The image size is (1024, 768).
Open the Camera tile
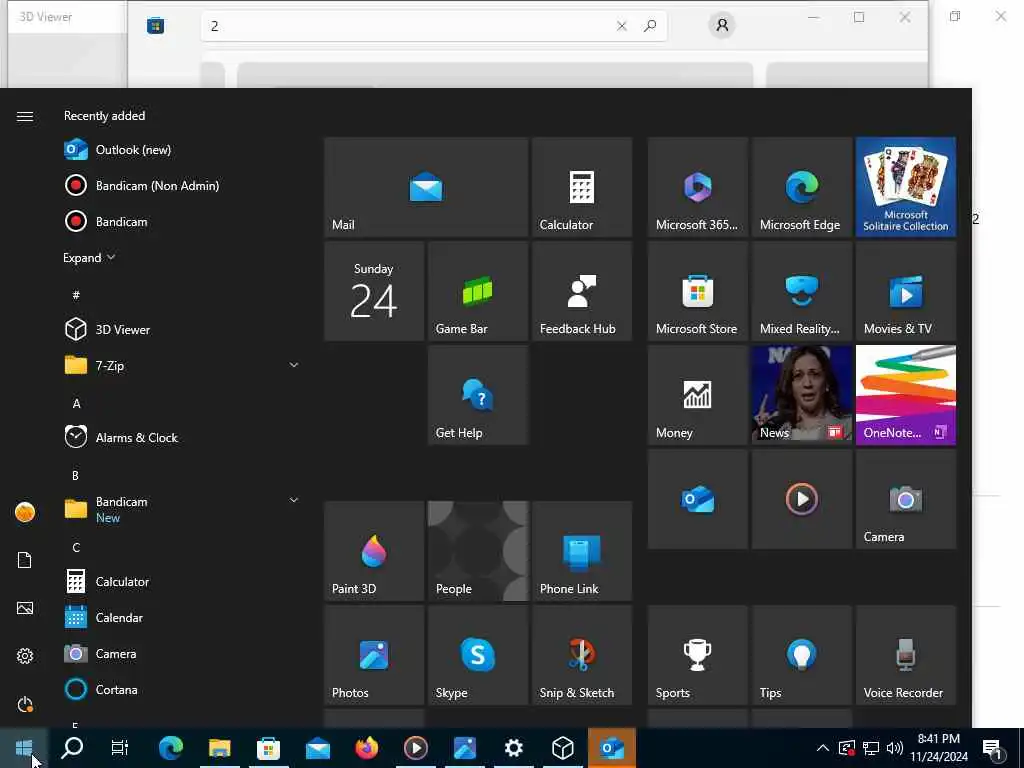[x=906, y=499]
